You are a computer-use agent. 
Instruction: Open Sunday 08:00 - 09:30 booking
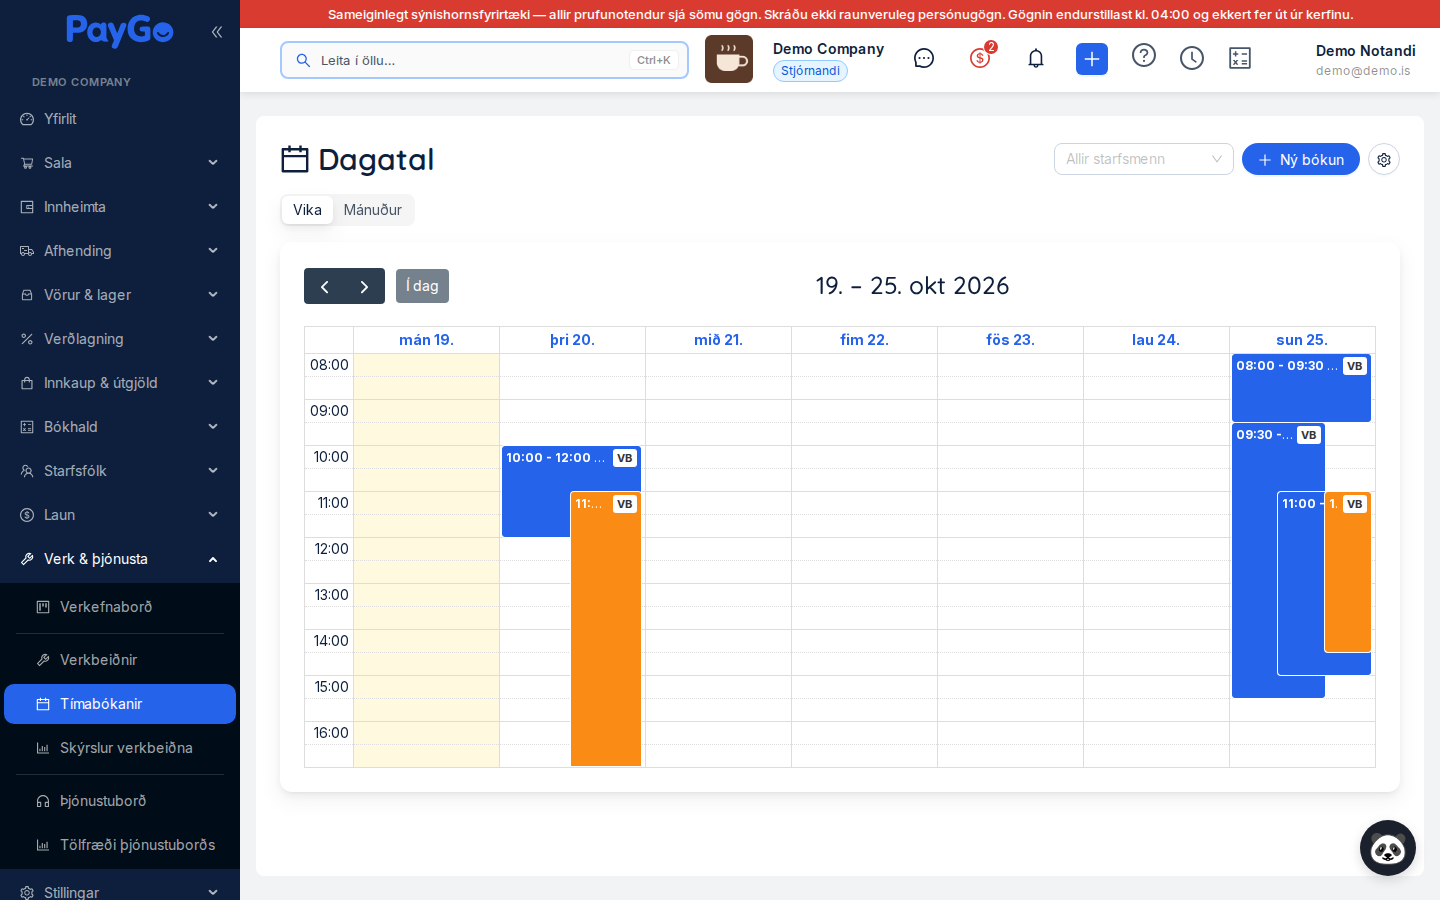[1301, 388]
